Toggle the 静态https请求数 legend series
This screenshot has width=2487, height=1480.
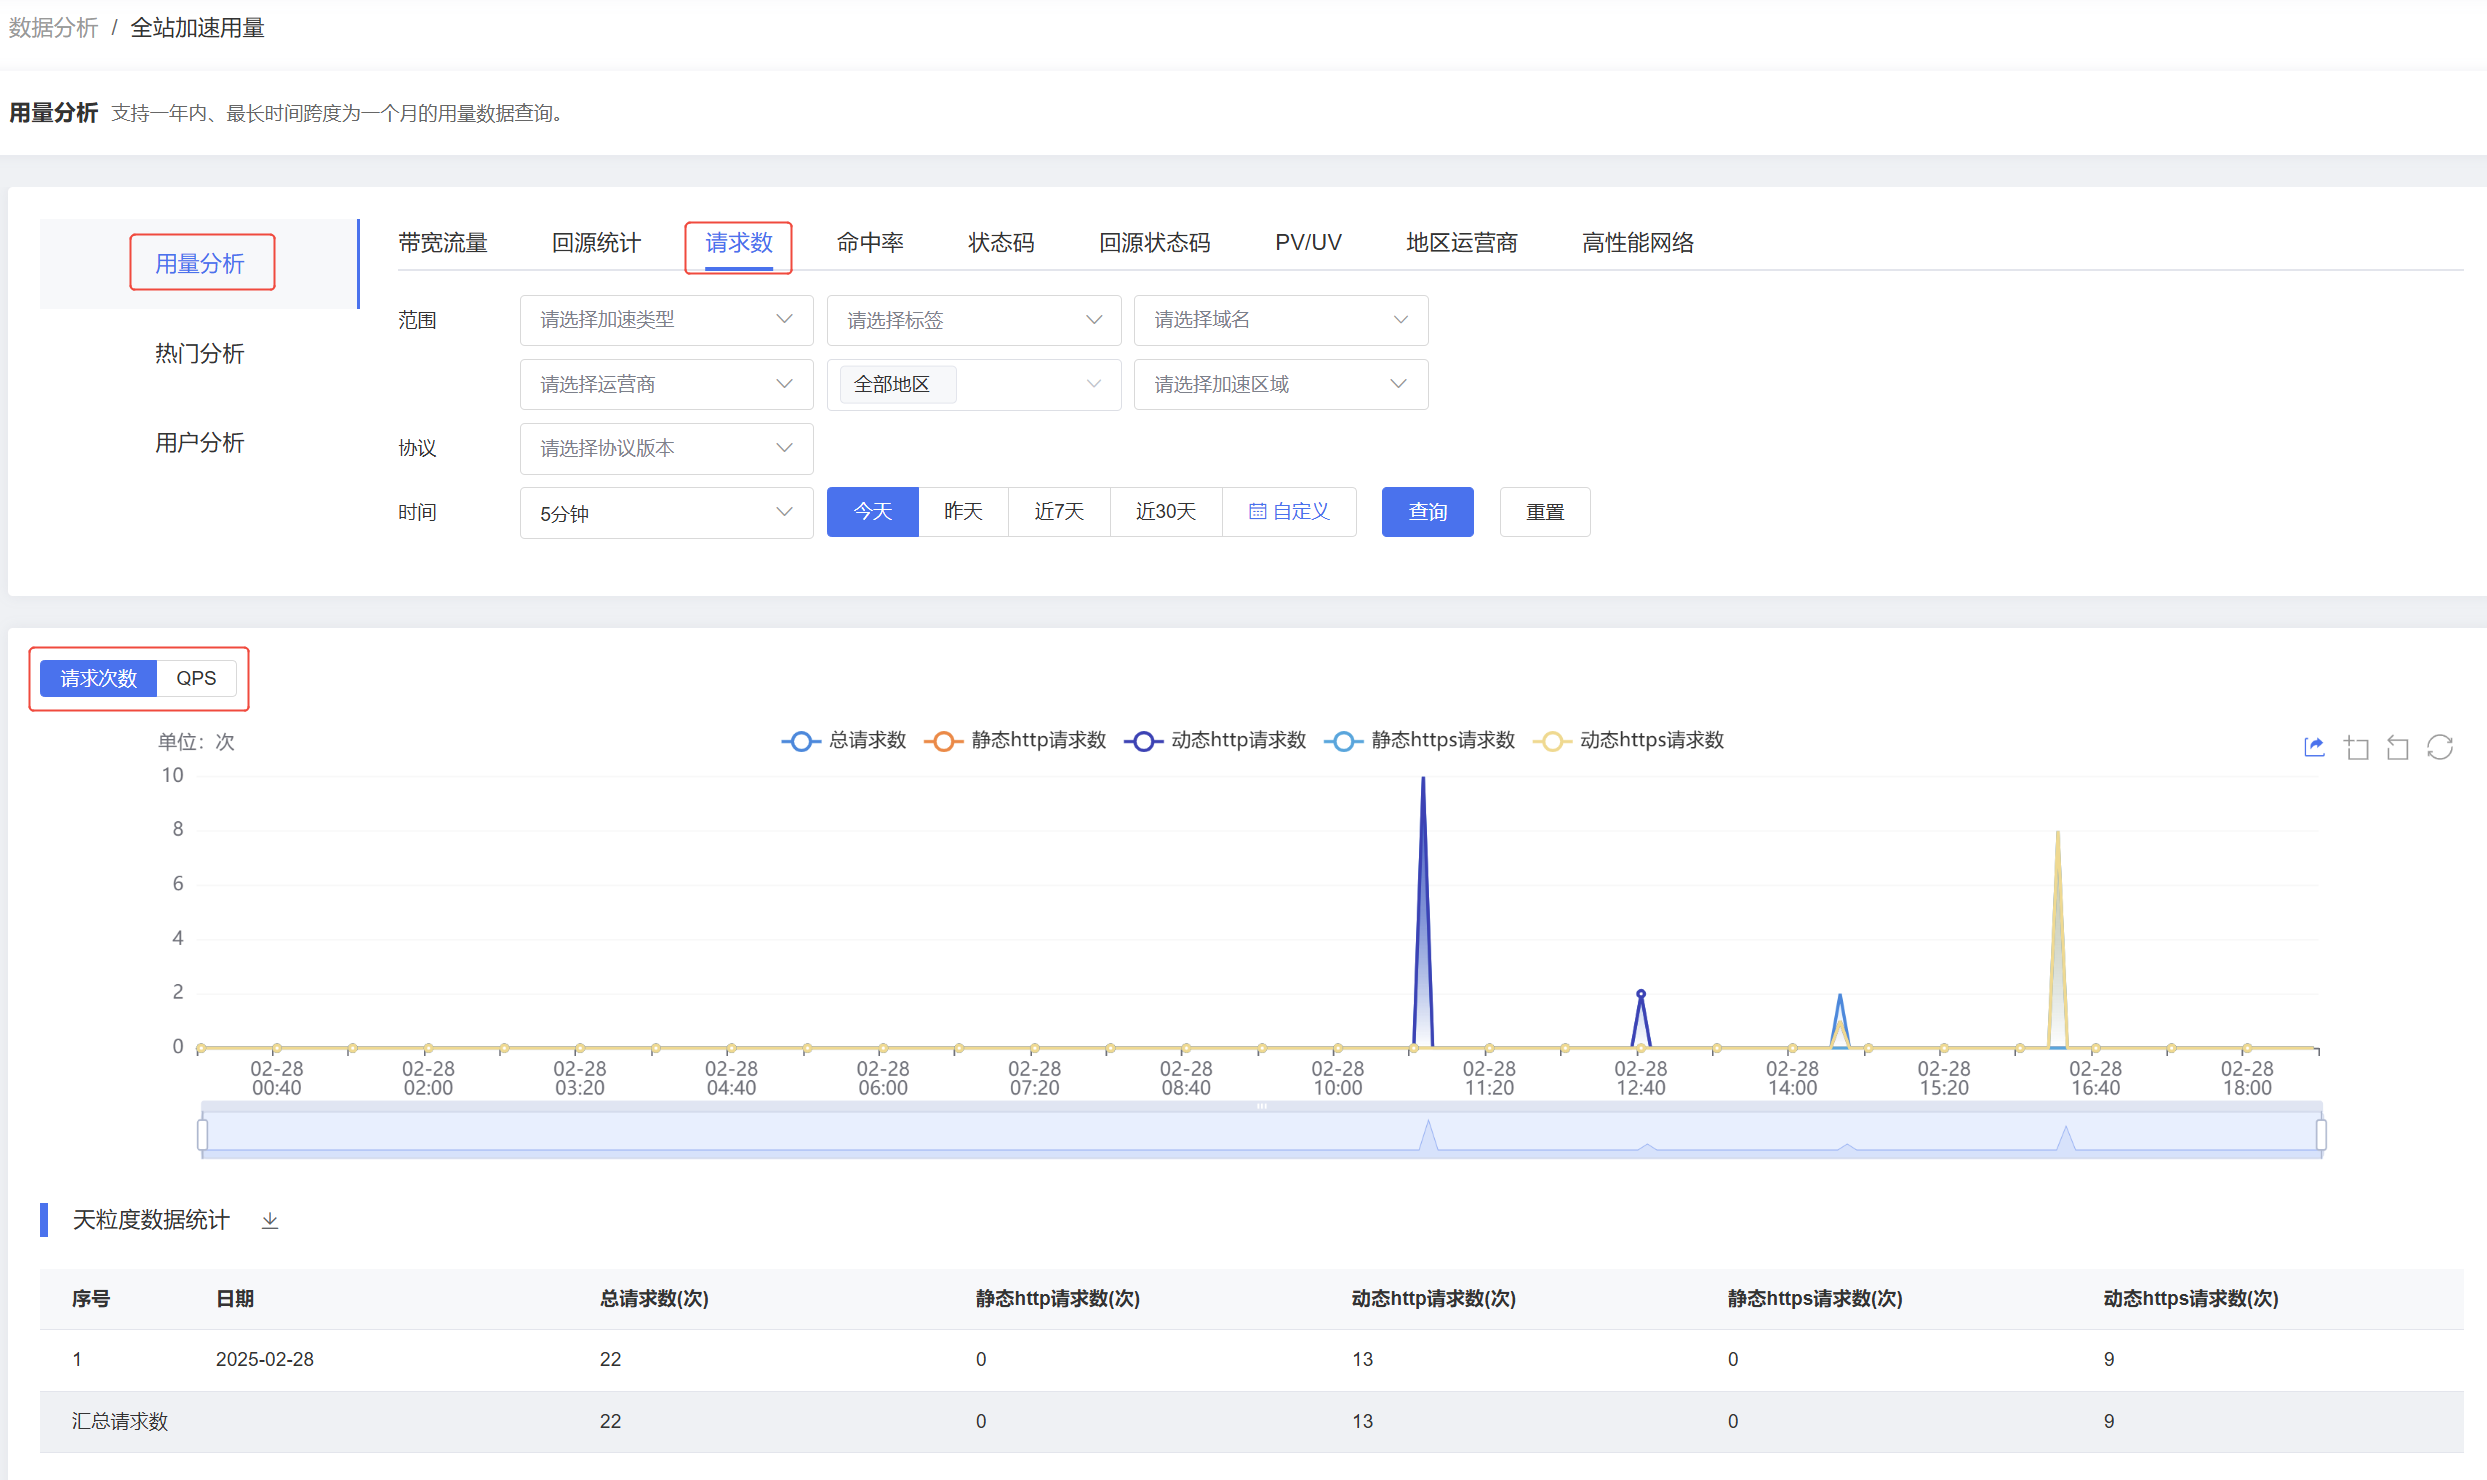[1419, 741]
